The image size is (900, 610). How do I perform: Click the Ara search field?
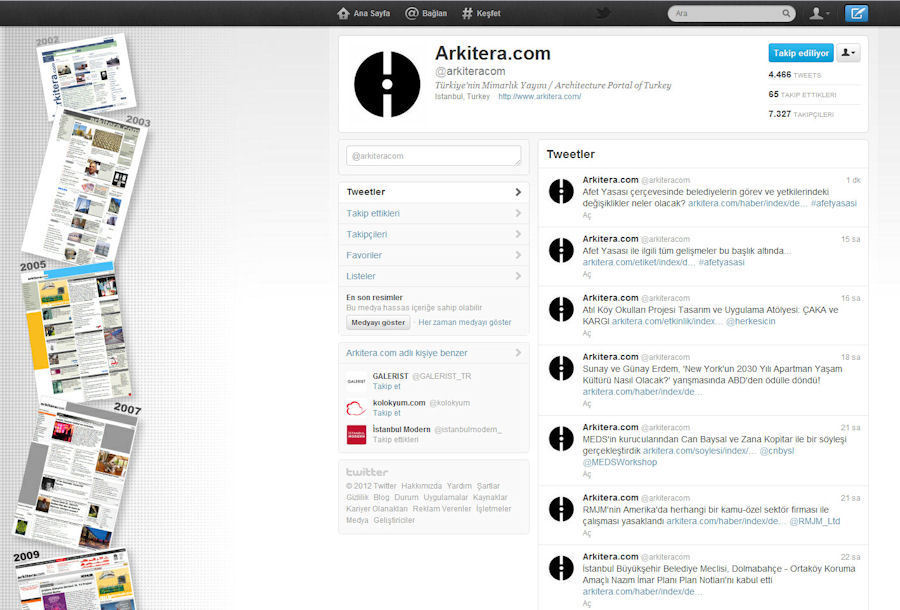[731, 13]
